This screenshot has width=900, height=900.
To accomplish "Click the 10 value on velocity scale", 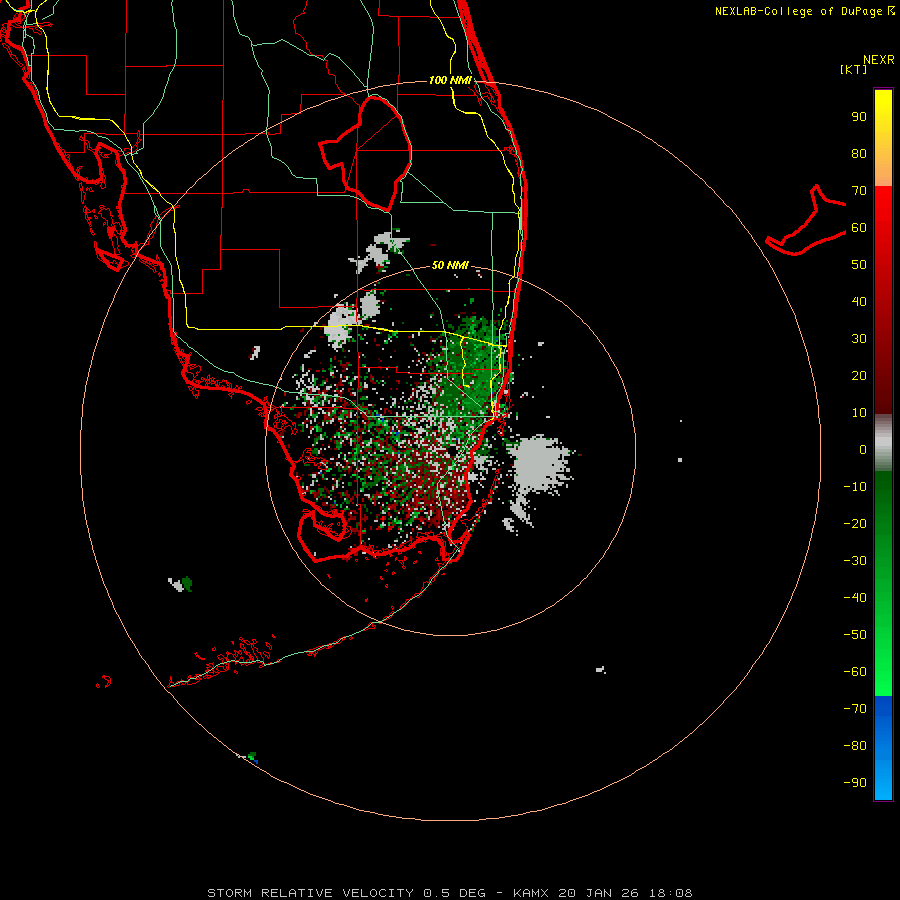I will click(x=859, y=413).
